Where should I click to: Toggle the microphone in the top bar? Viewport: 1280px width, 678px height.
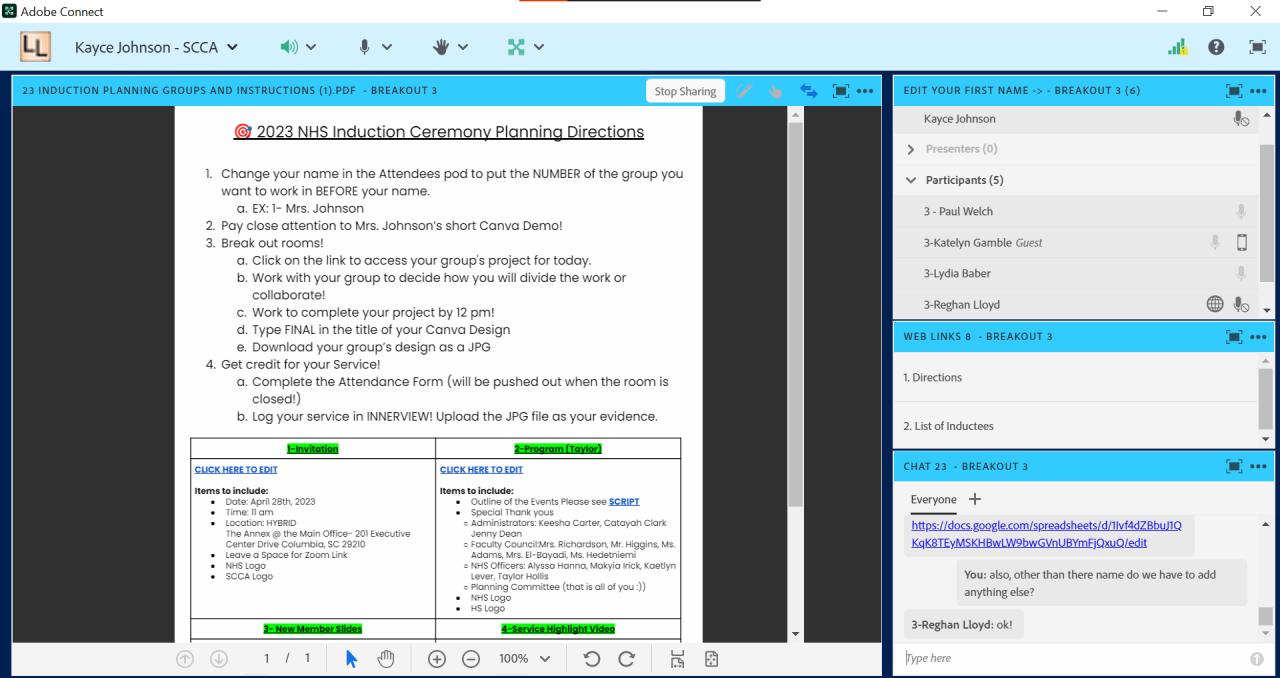coord(365,47)
